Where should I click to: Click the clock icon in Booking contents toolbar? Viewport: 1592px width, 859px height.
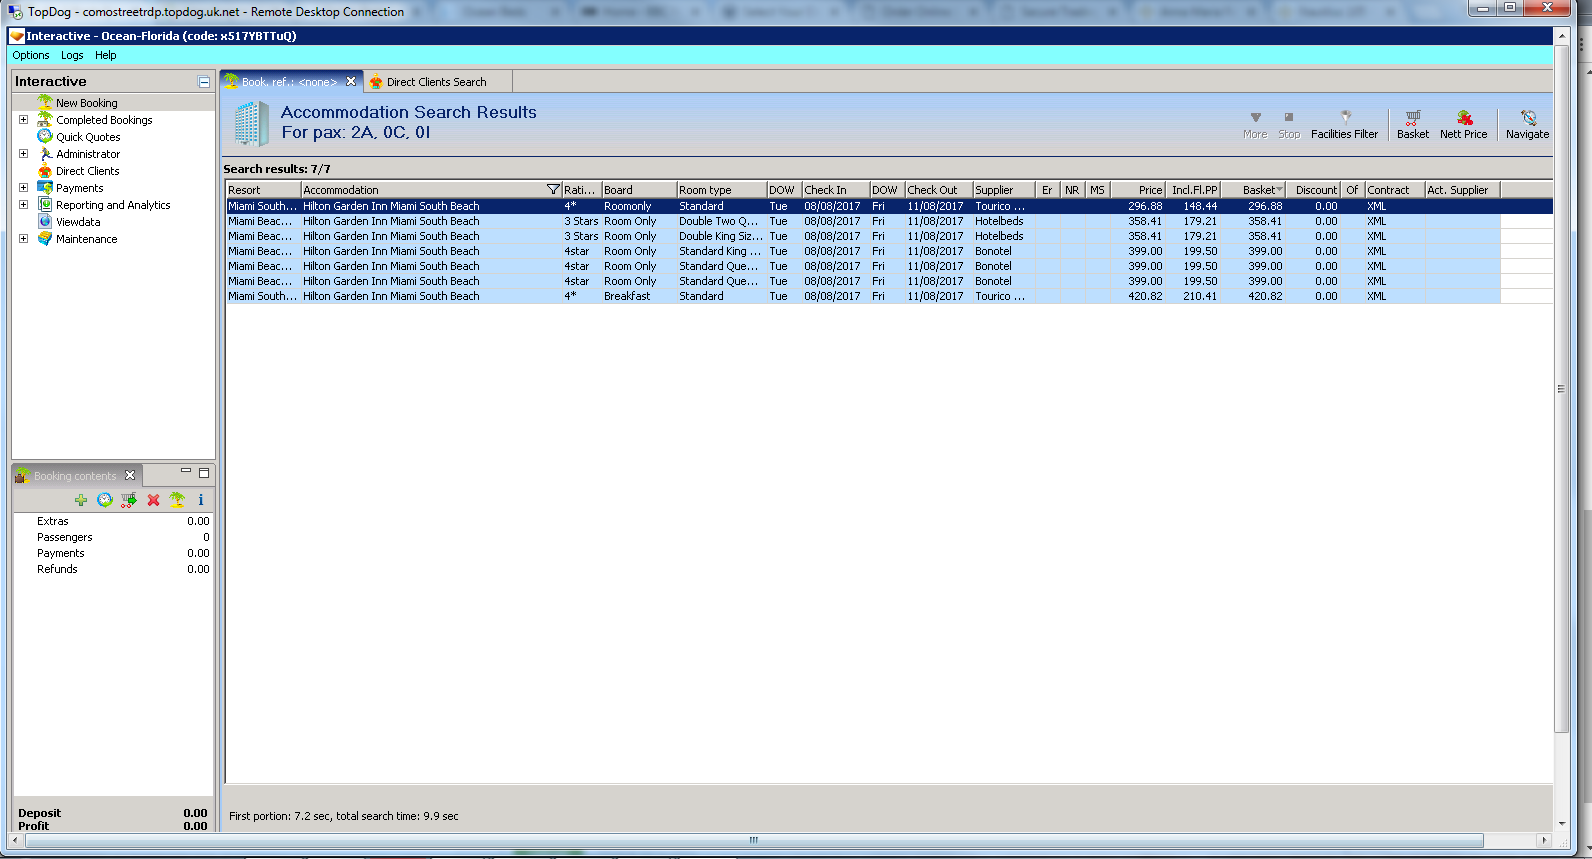[x=105, y=500]
